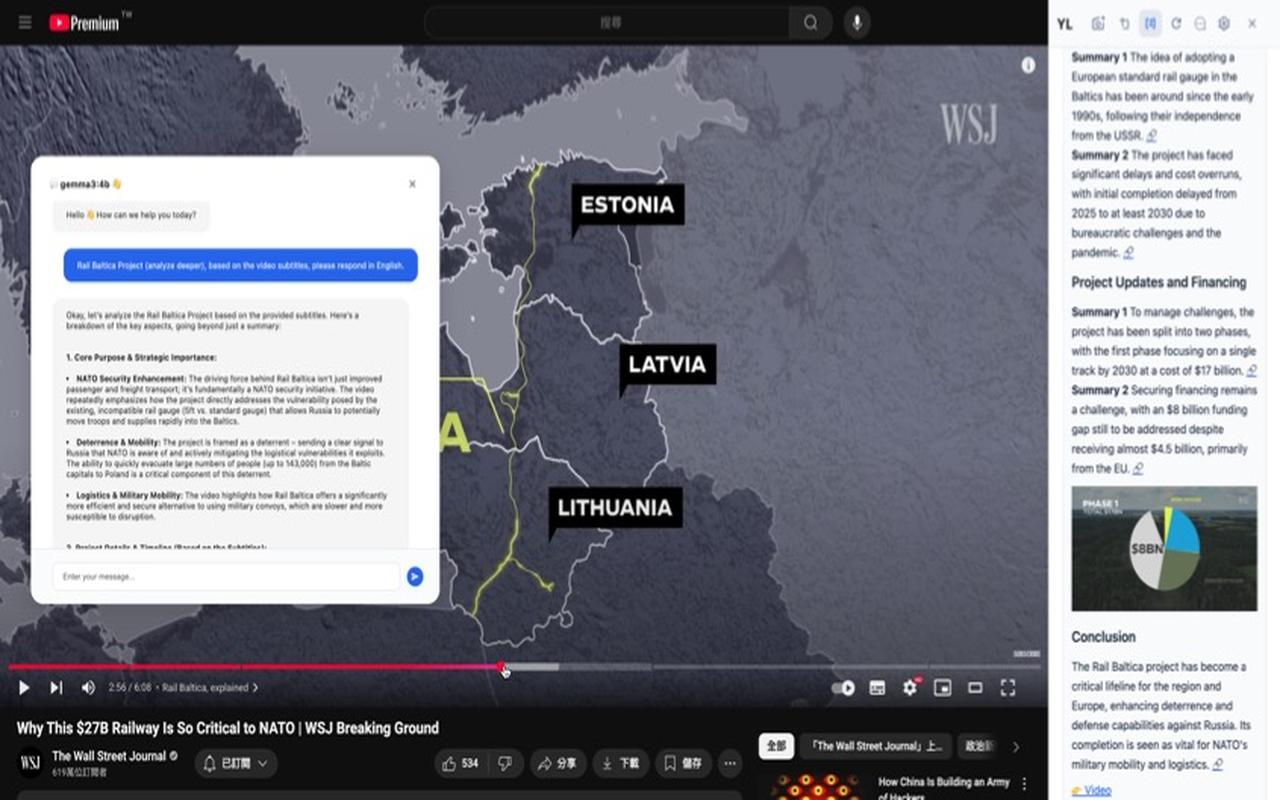Open The Wall Street Journal channel name link
This screenshot has width=1280, height=800.
(109, 756)
